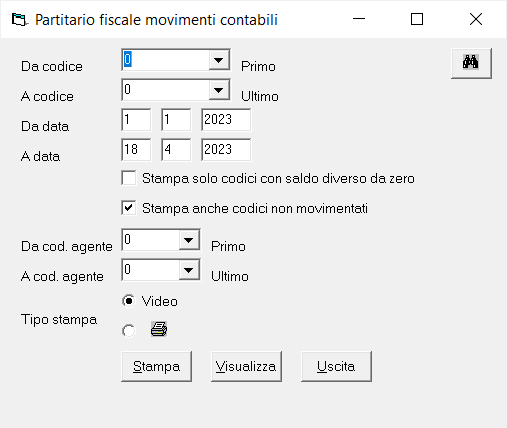Select the A data month field showing 4

tap(176, 150)
